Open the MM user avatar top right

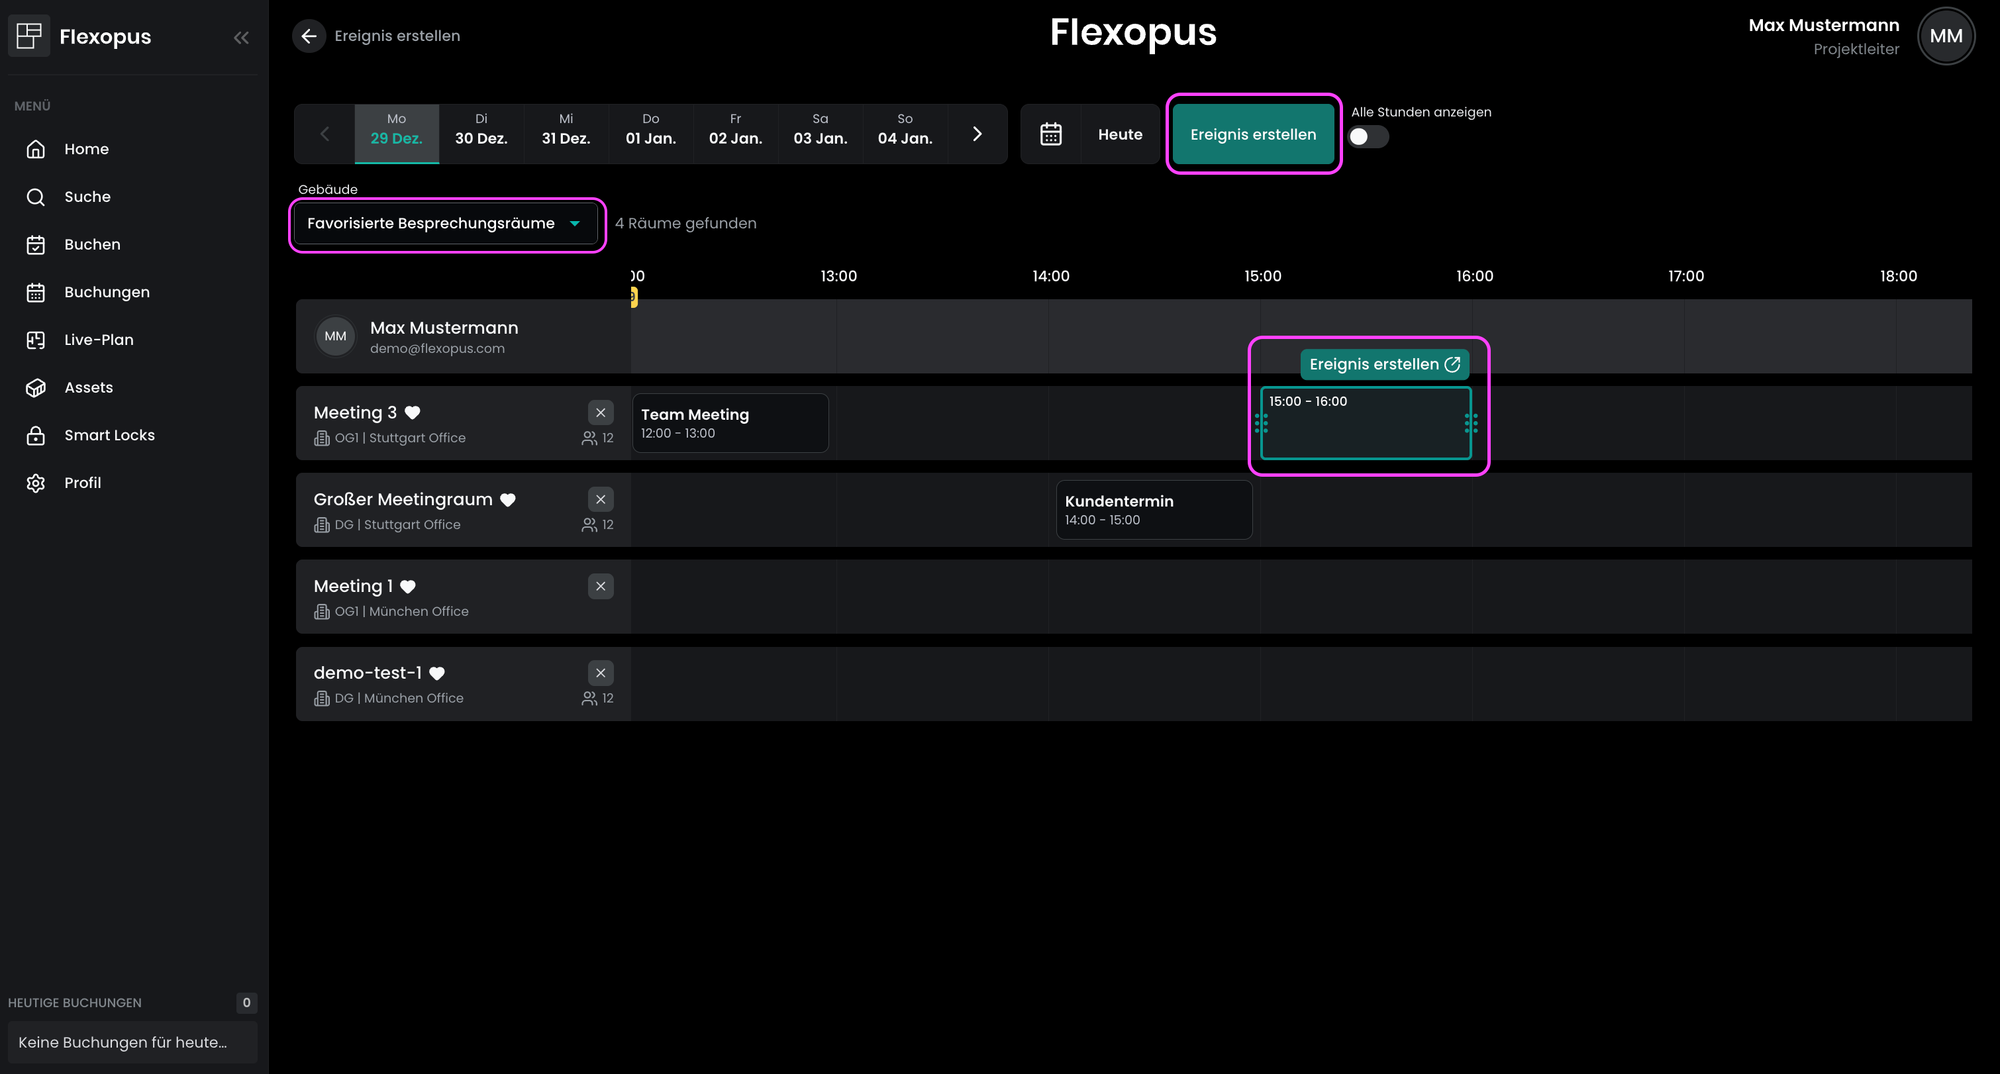pos(1945,36)
